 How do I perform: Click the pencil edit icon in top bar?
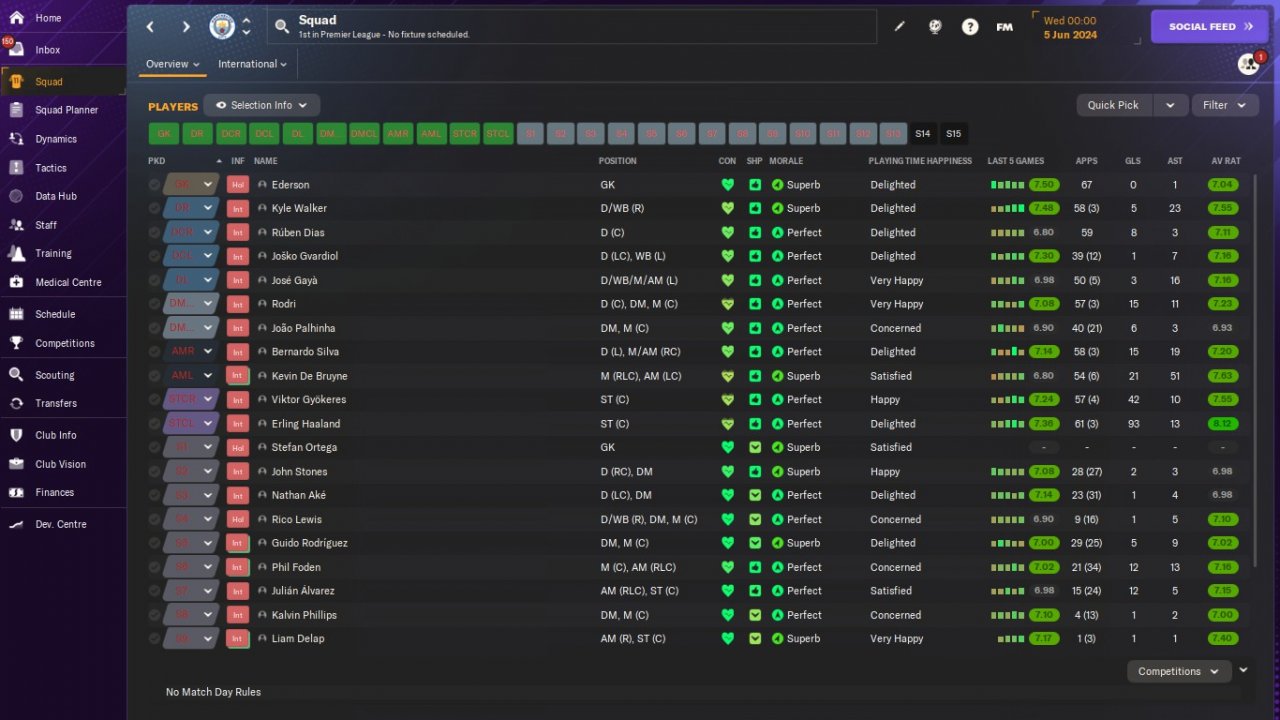point(899,27)
